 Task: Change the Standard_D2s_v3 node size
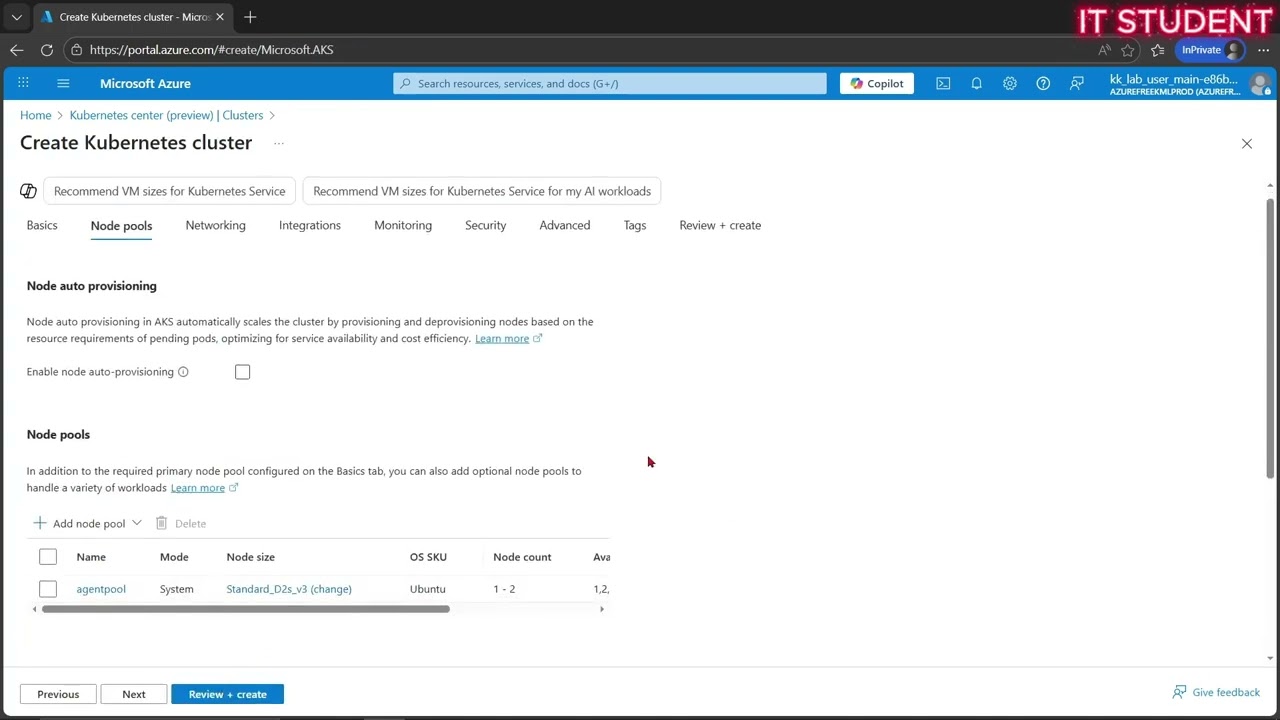tap(289, 589)
